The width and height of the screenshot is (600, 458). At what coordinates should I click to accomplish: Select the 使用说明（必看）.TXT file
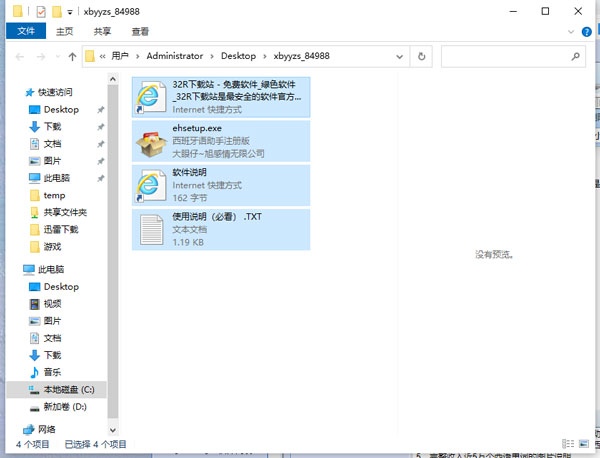point(221,230)
